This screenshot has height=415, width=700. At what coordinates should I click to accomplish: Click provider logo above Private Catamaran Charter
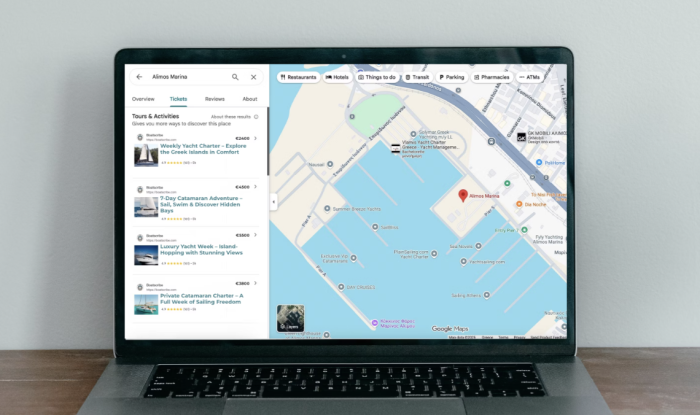[140, 287]
